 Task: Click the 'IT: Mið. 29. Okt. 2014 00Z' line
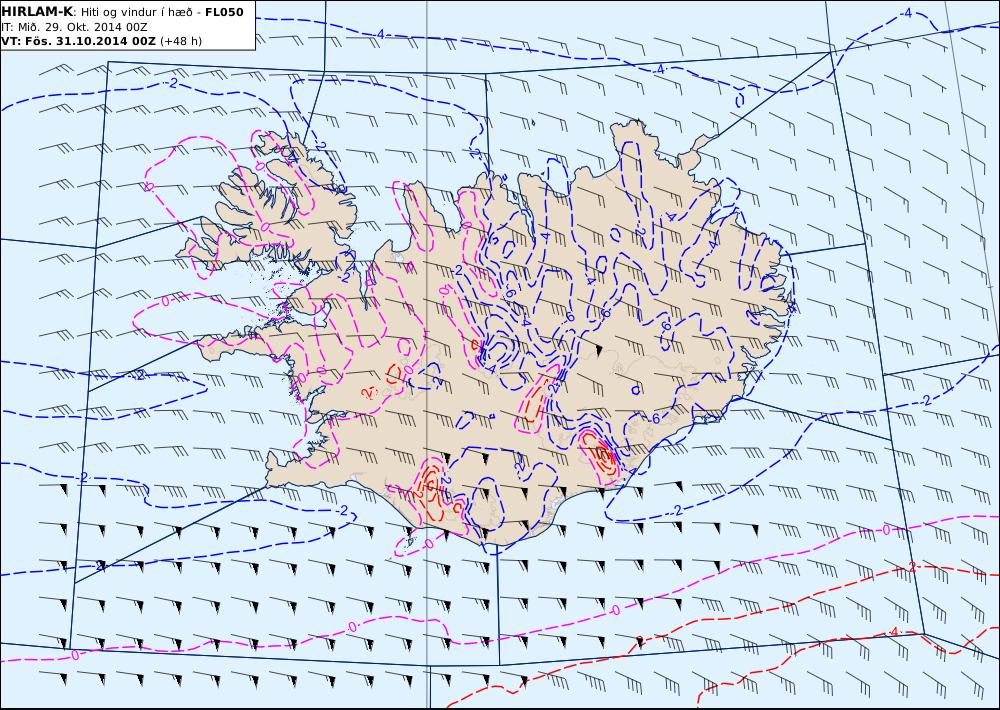pos(74,27)
